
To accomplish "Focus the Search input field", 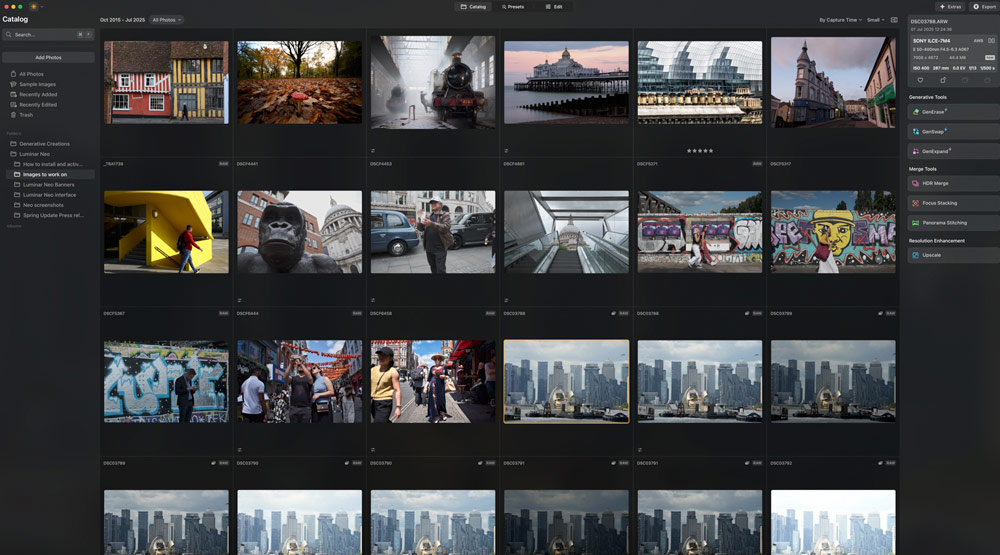I will click(x=48, y=34).
